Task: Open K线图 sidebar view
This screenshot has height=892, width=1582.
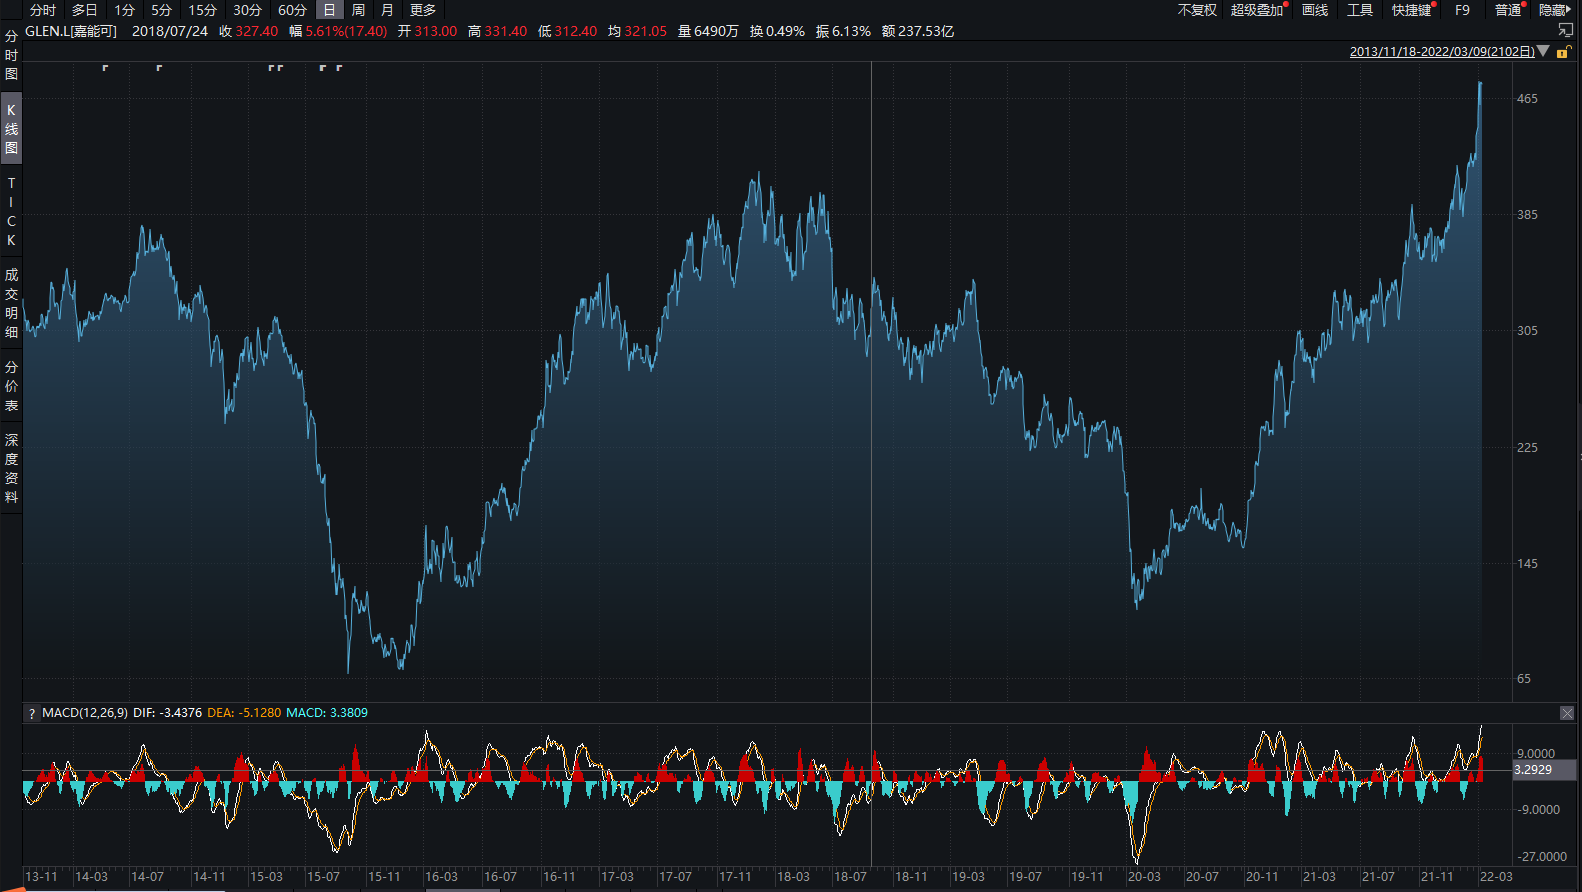Action: pyautogui.click(x=11, y=129)
